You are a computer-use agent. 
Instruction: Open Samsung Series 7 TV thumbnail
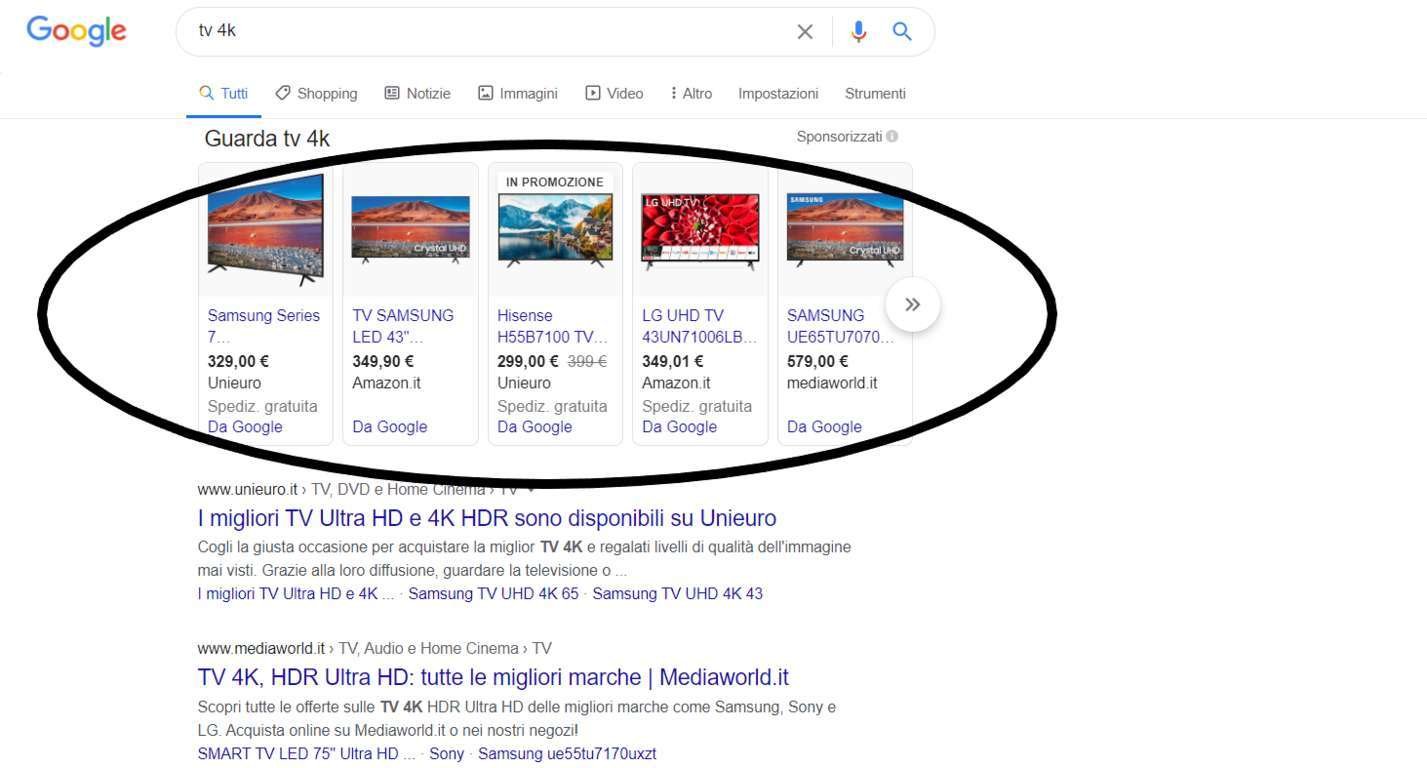266,229
